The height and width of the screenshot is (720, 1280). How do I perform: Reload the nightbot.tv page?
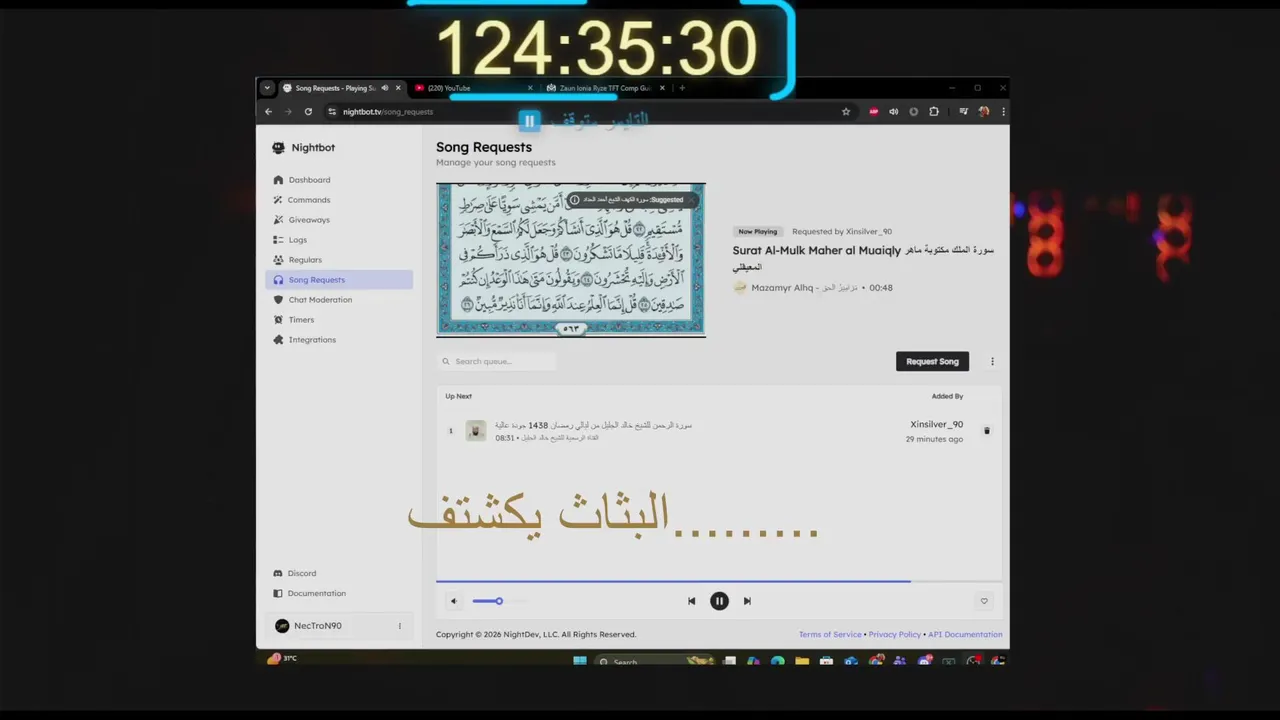[308, 112]
